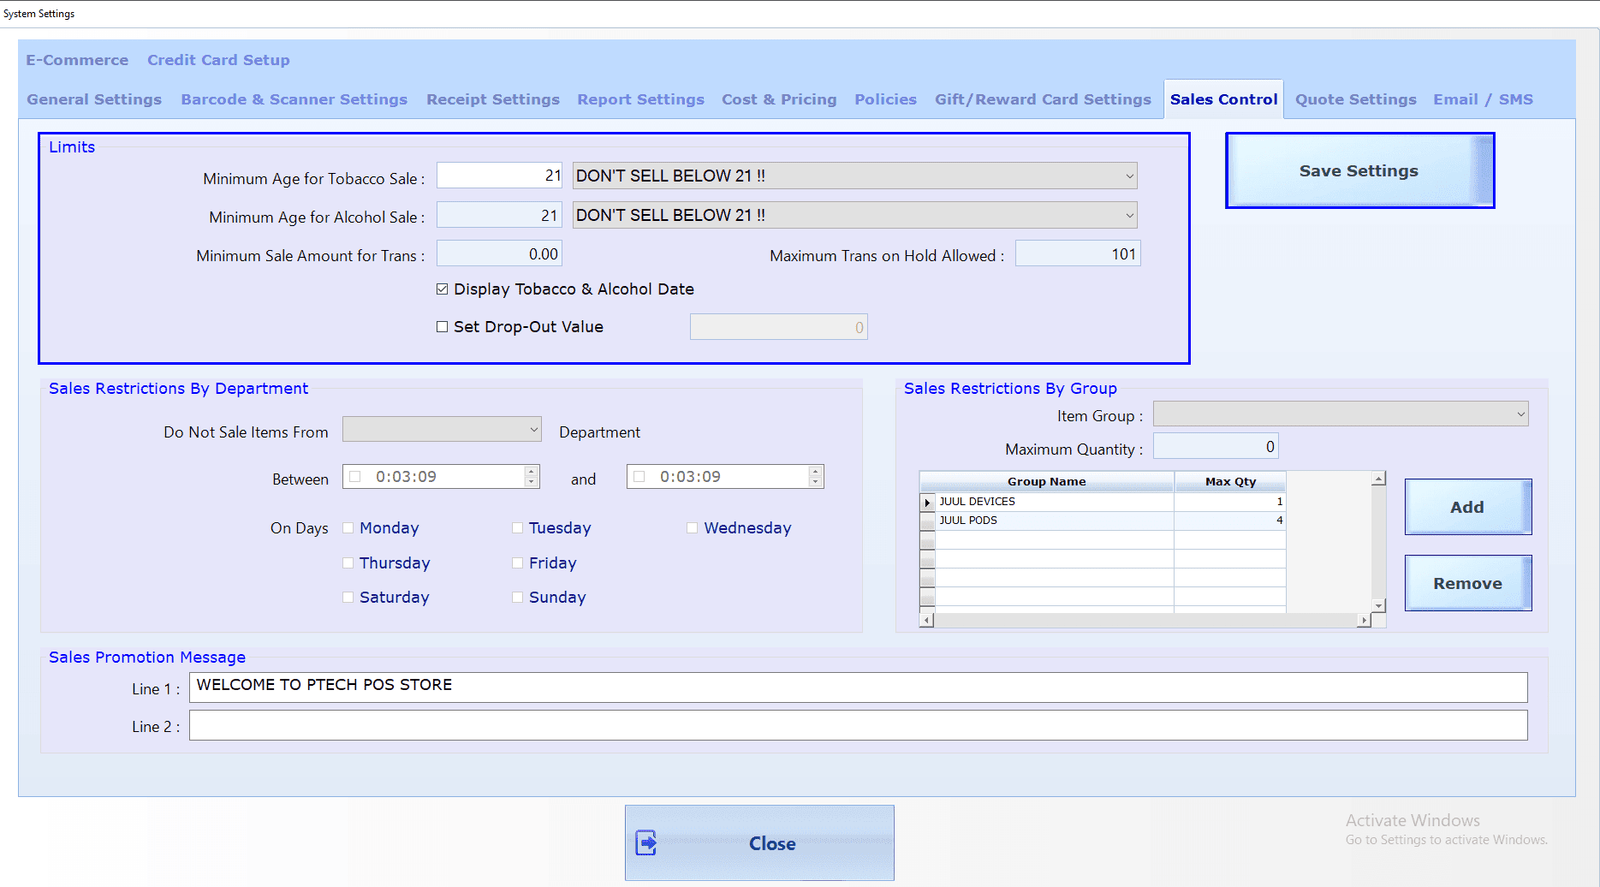The width and height of the screenshot is (1600, 887).
Task: Click the start time spinner arrows
Action: (x=532, y=477)
